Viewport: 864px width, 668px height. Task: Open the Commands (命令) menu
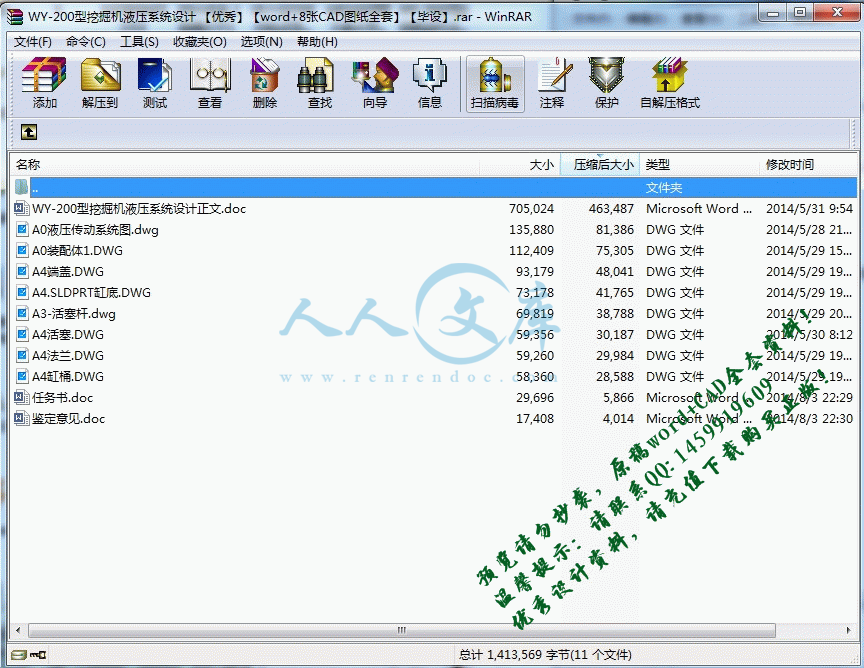(x=85, y=42)
